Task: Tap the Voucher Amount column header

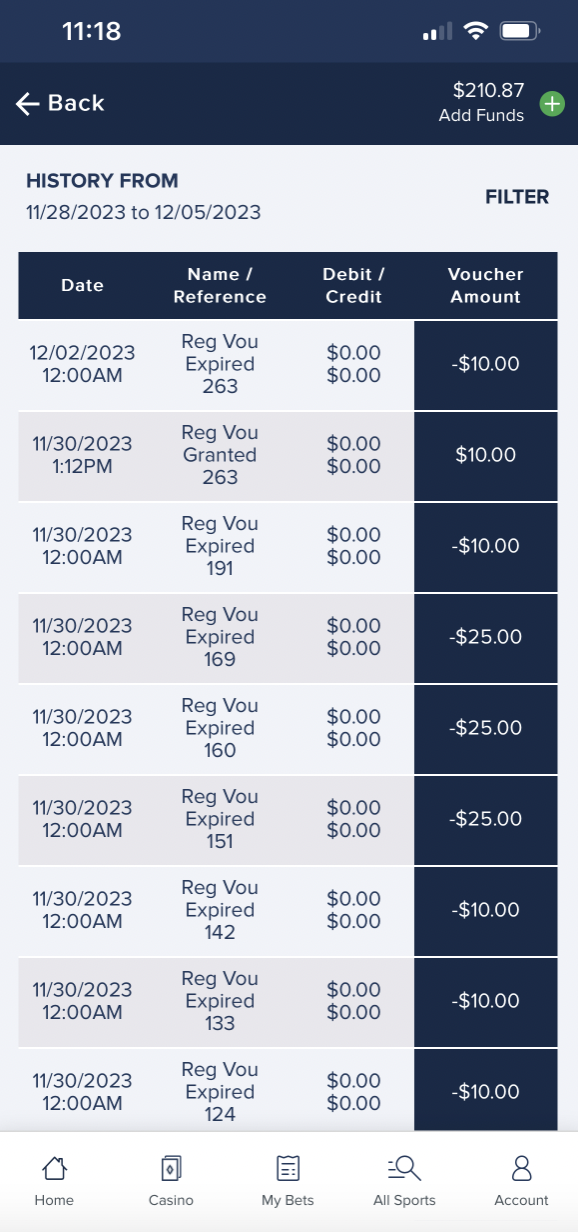Action: click(485, 285)
